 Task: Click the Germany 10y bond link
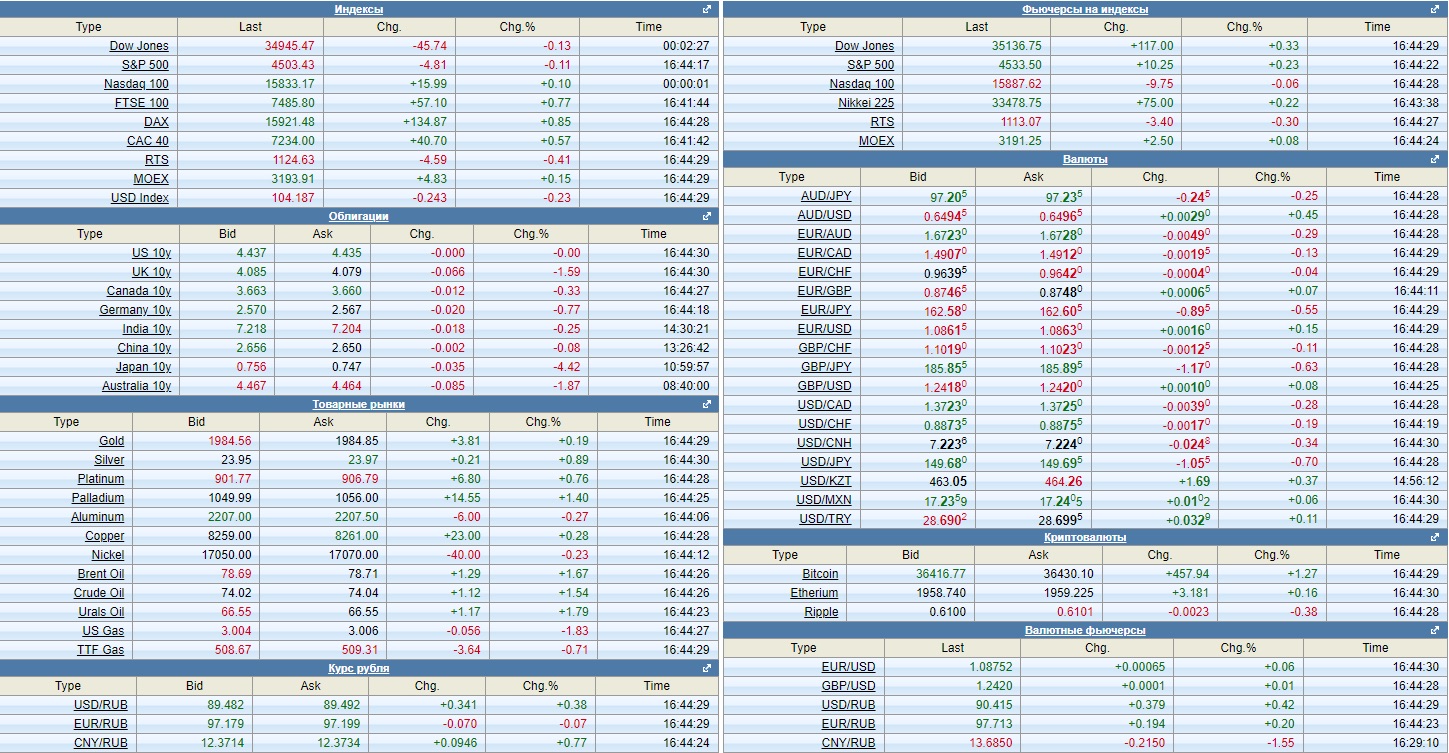click(x=135, y=310)
